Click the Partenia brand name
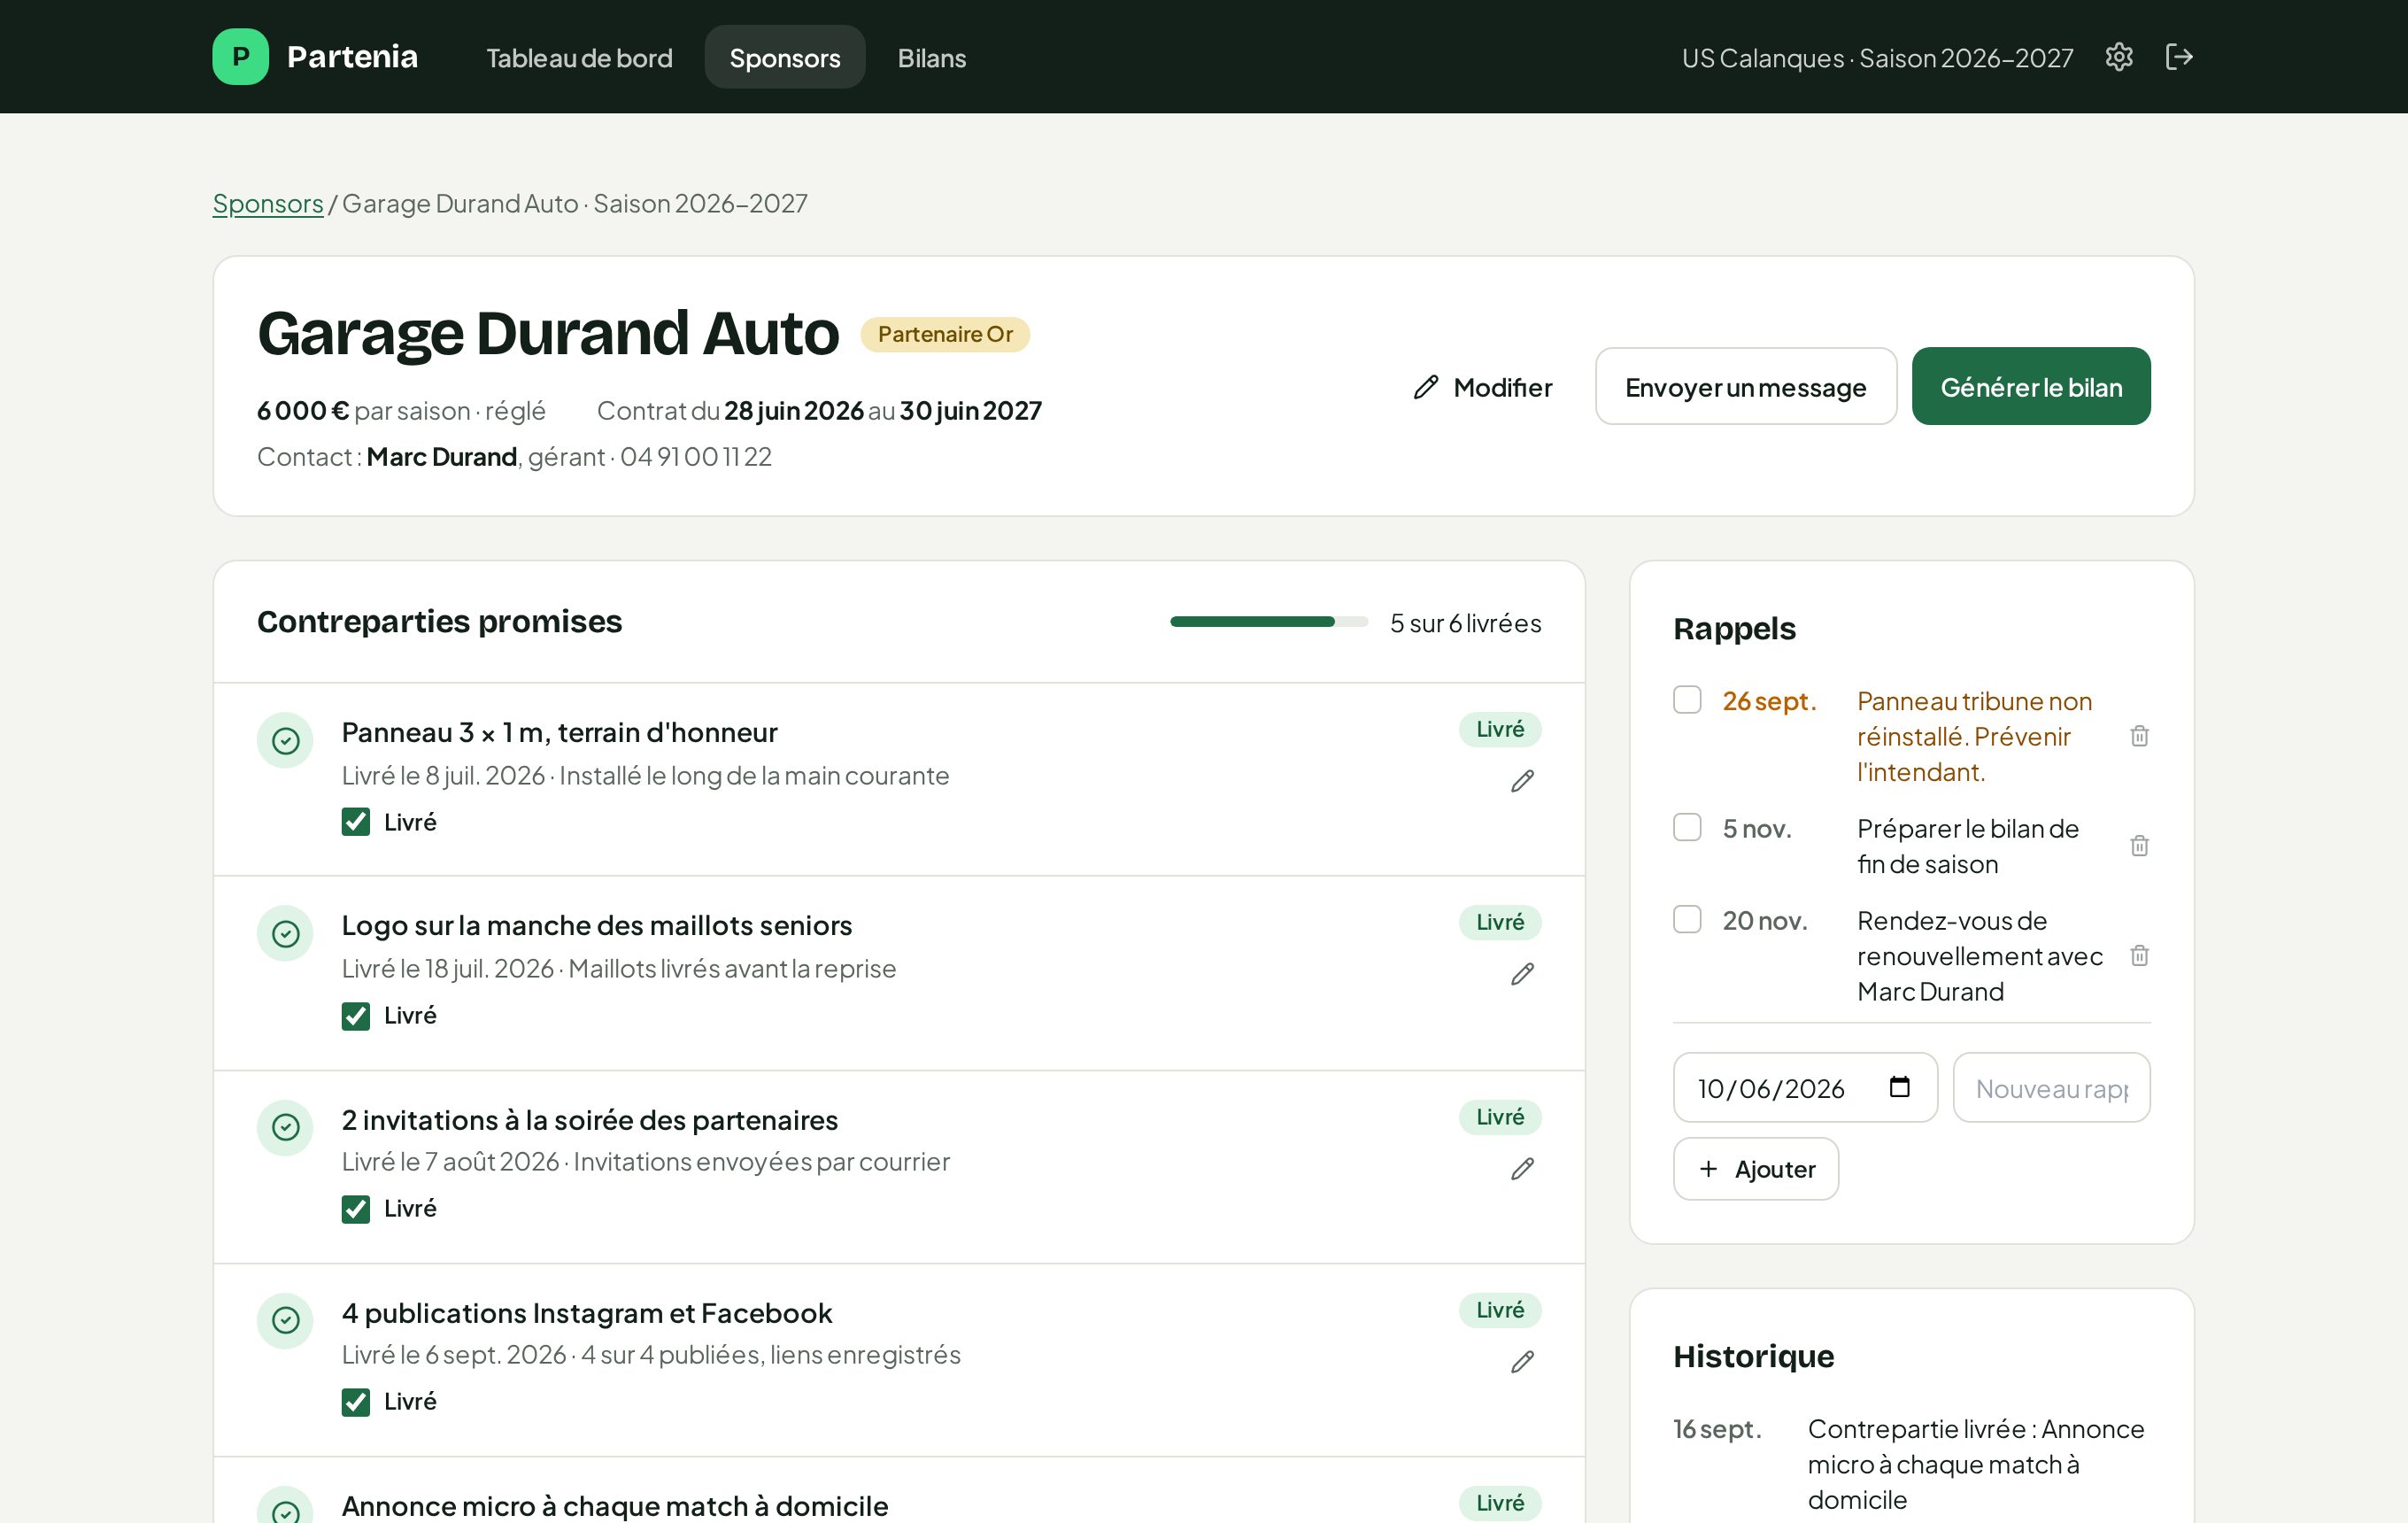2408x1523 pixels. point(352,57)
